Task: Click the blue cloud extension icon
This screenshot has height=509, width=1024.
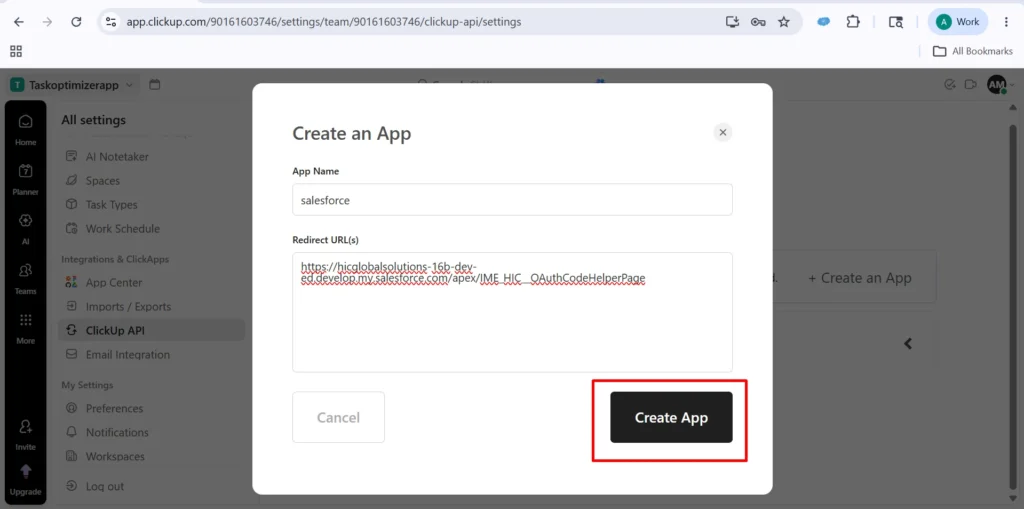Action: (x=824, y=22)
